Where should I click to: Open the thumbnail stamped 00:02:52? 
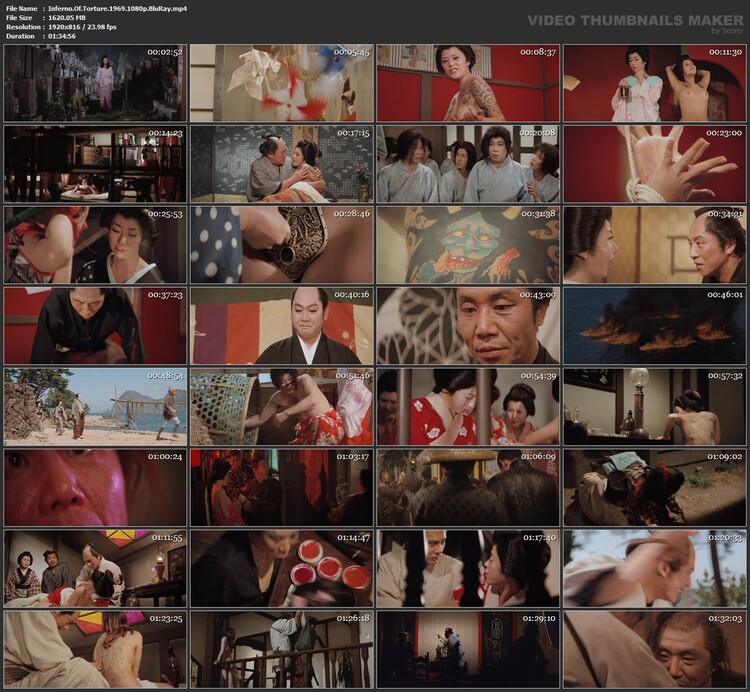tap(95, 83)
